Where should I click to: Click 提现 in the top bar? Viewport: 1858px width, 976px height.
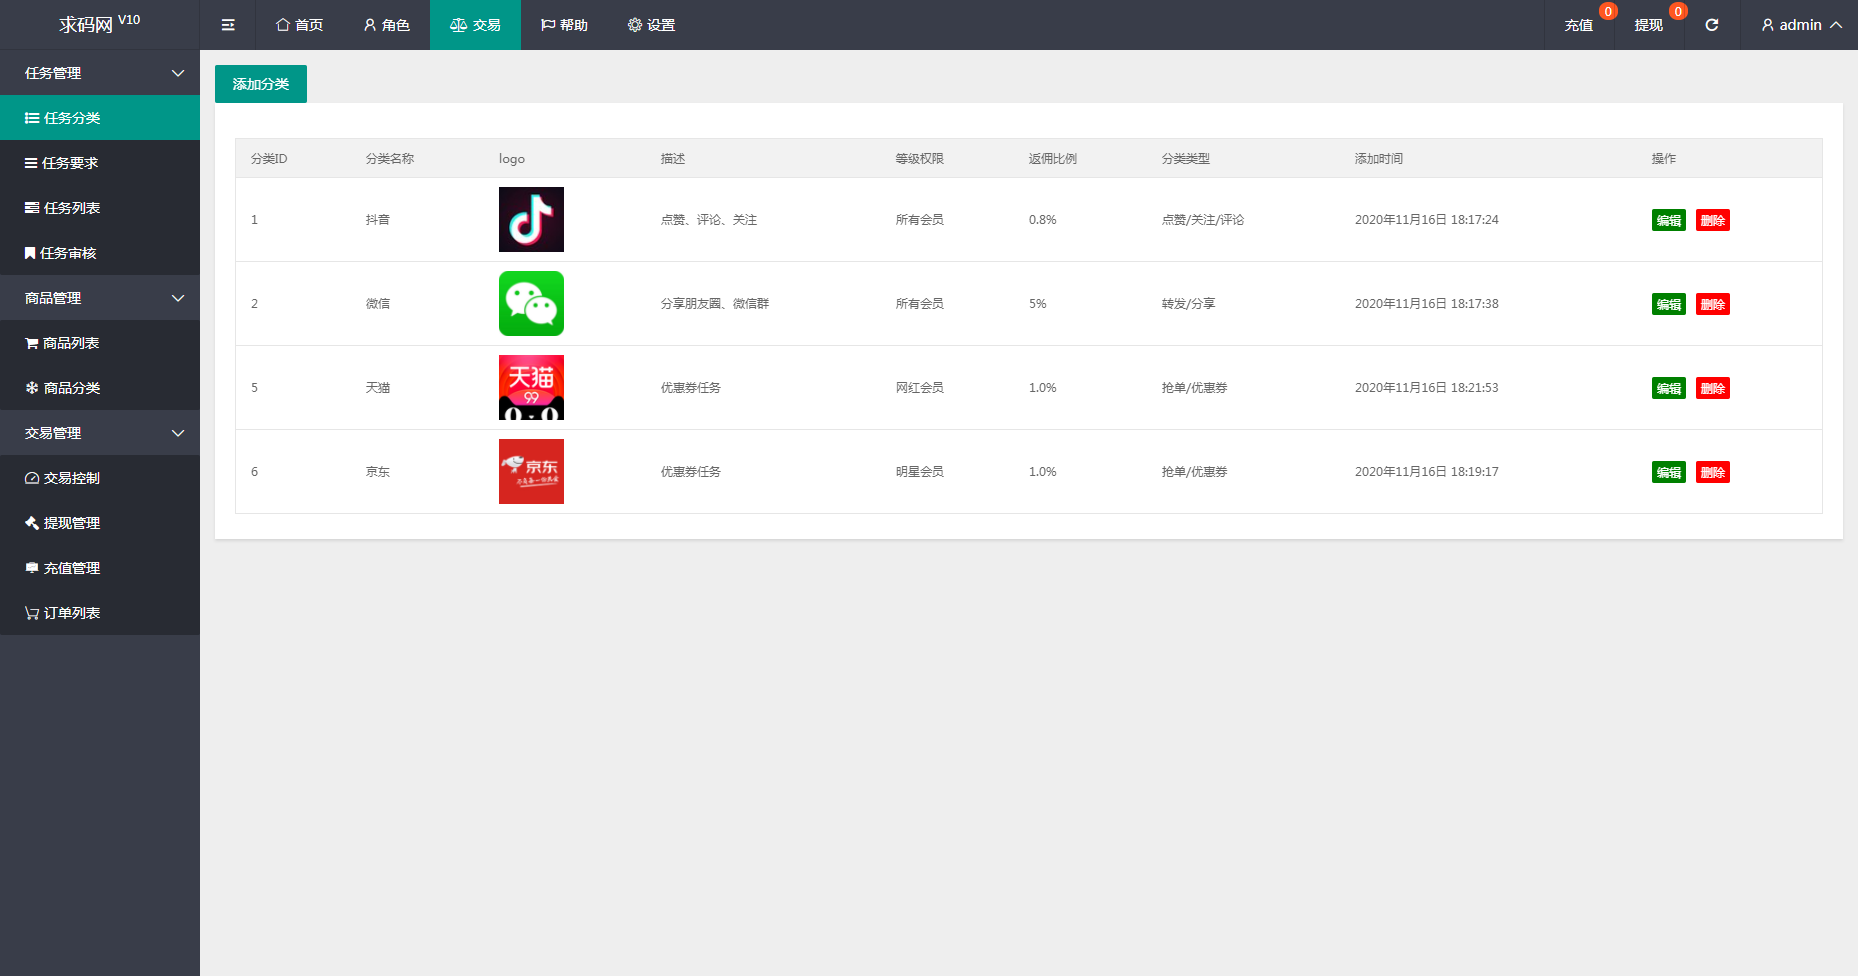click(x=1649, y=25)
